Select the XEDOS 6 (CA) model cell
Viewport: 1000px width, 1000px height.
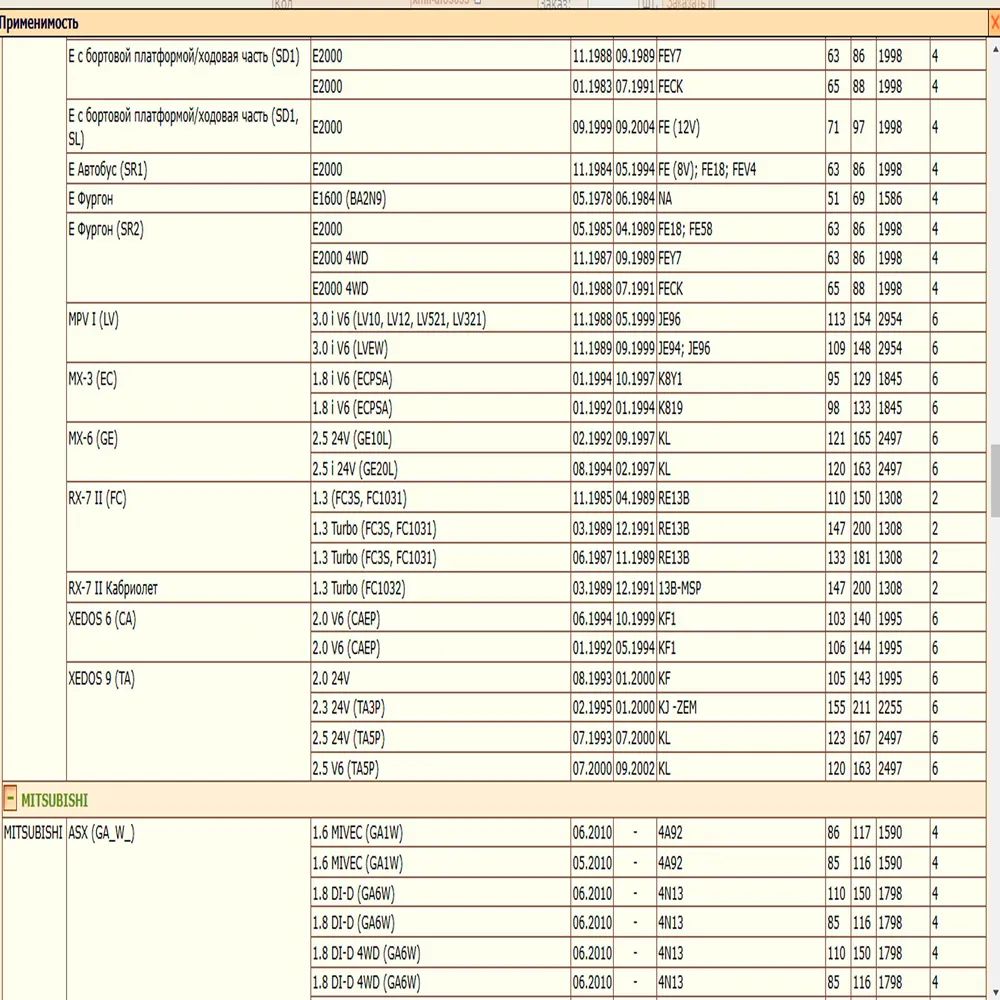tap(102, 618)
